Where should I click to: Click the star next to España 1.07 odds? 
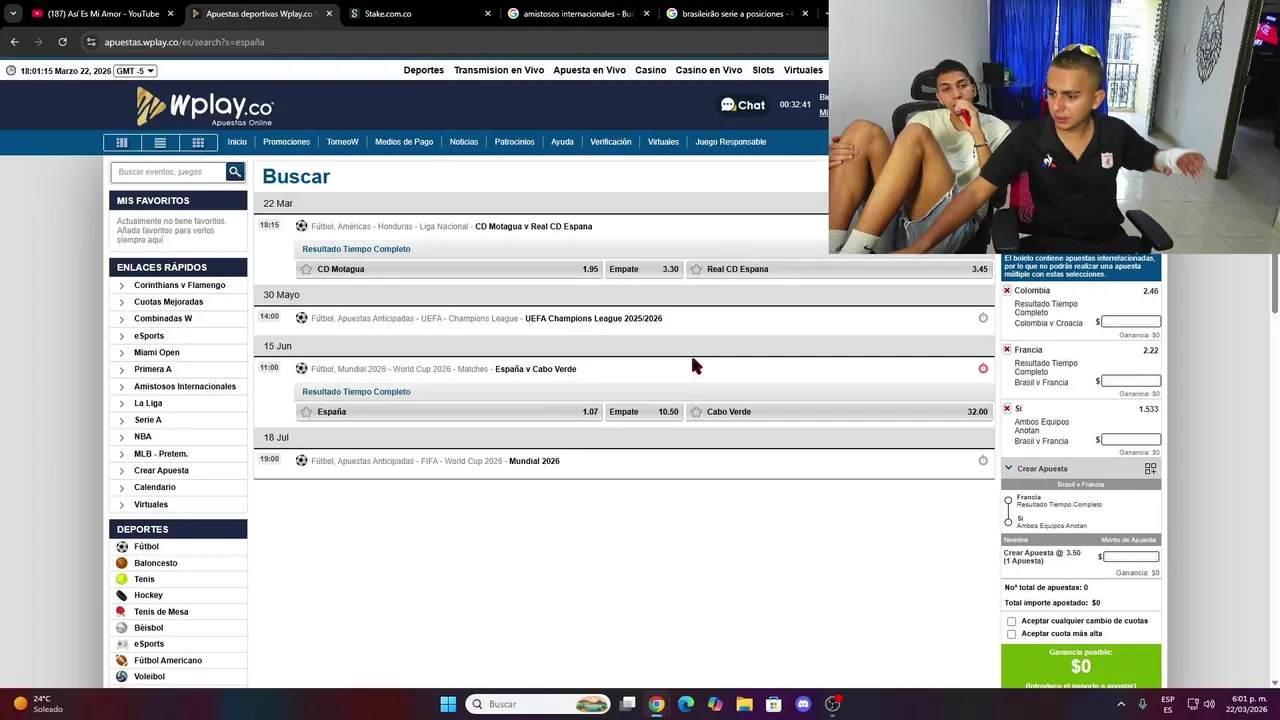coord(306,412)
